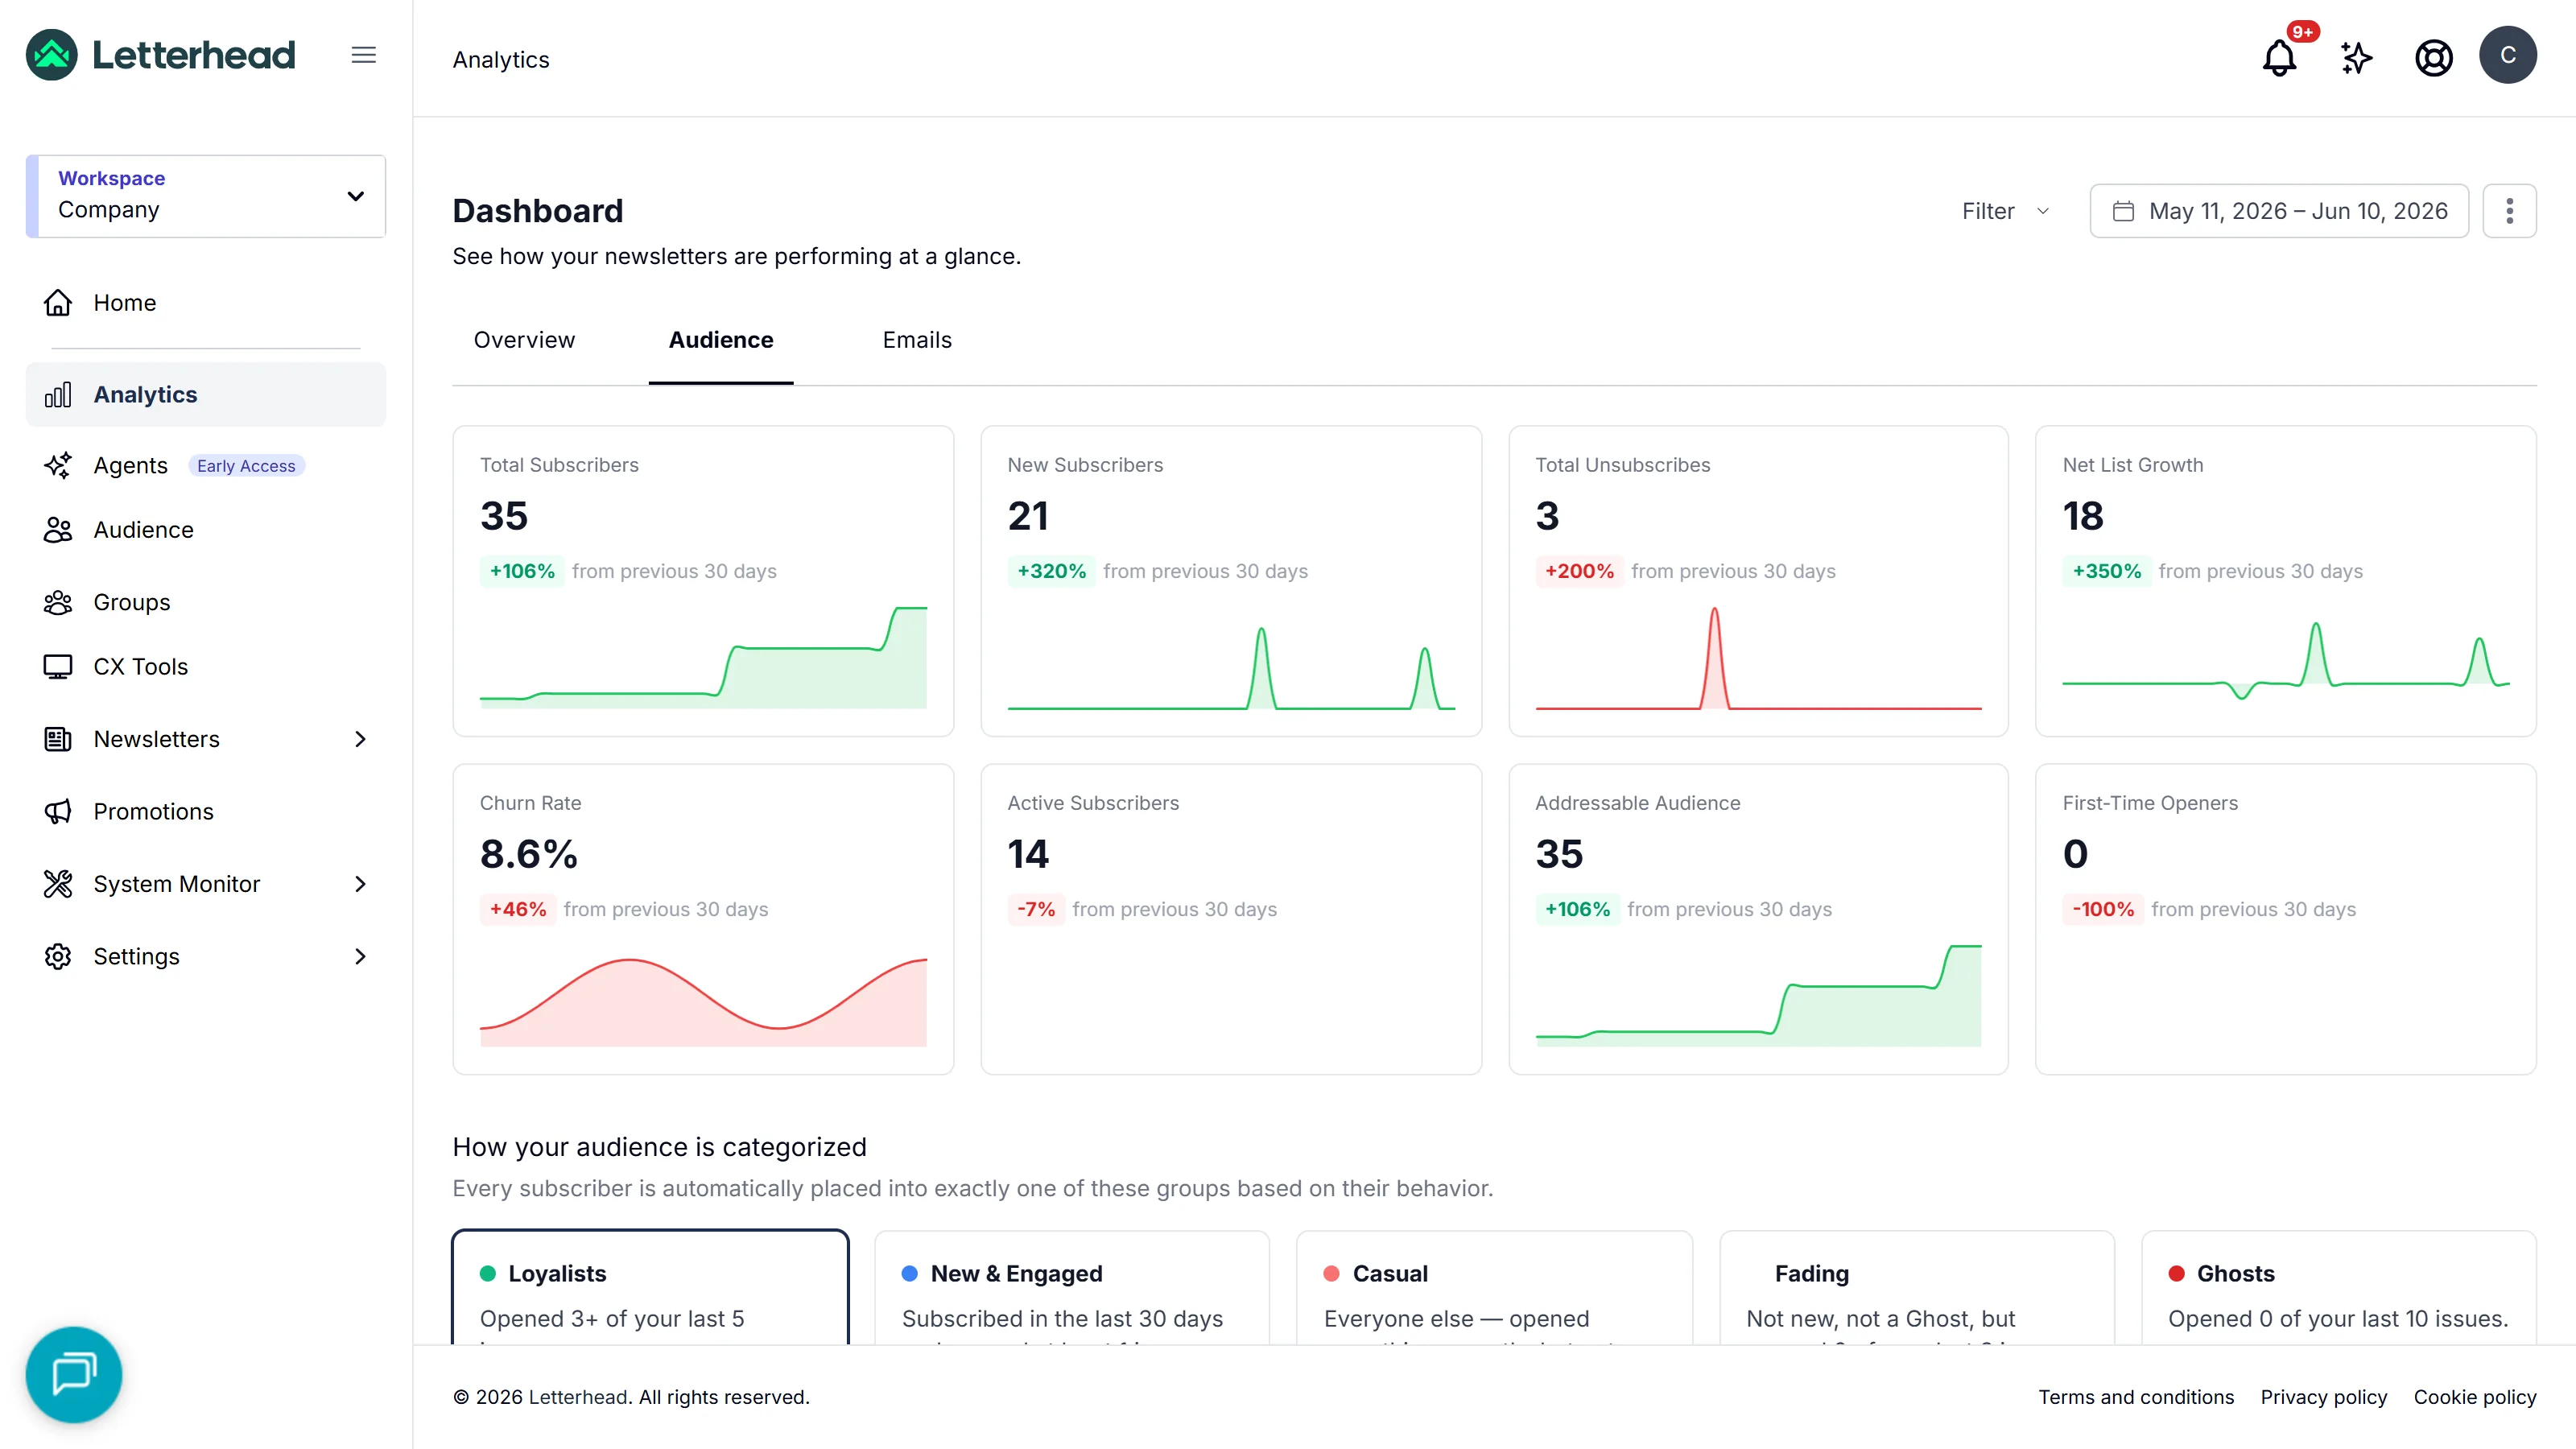The width and height of the screenshot is (2576, 1449).
Task: Click the +46% Churn Rate badge
Action: coord(517,909)
